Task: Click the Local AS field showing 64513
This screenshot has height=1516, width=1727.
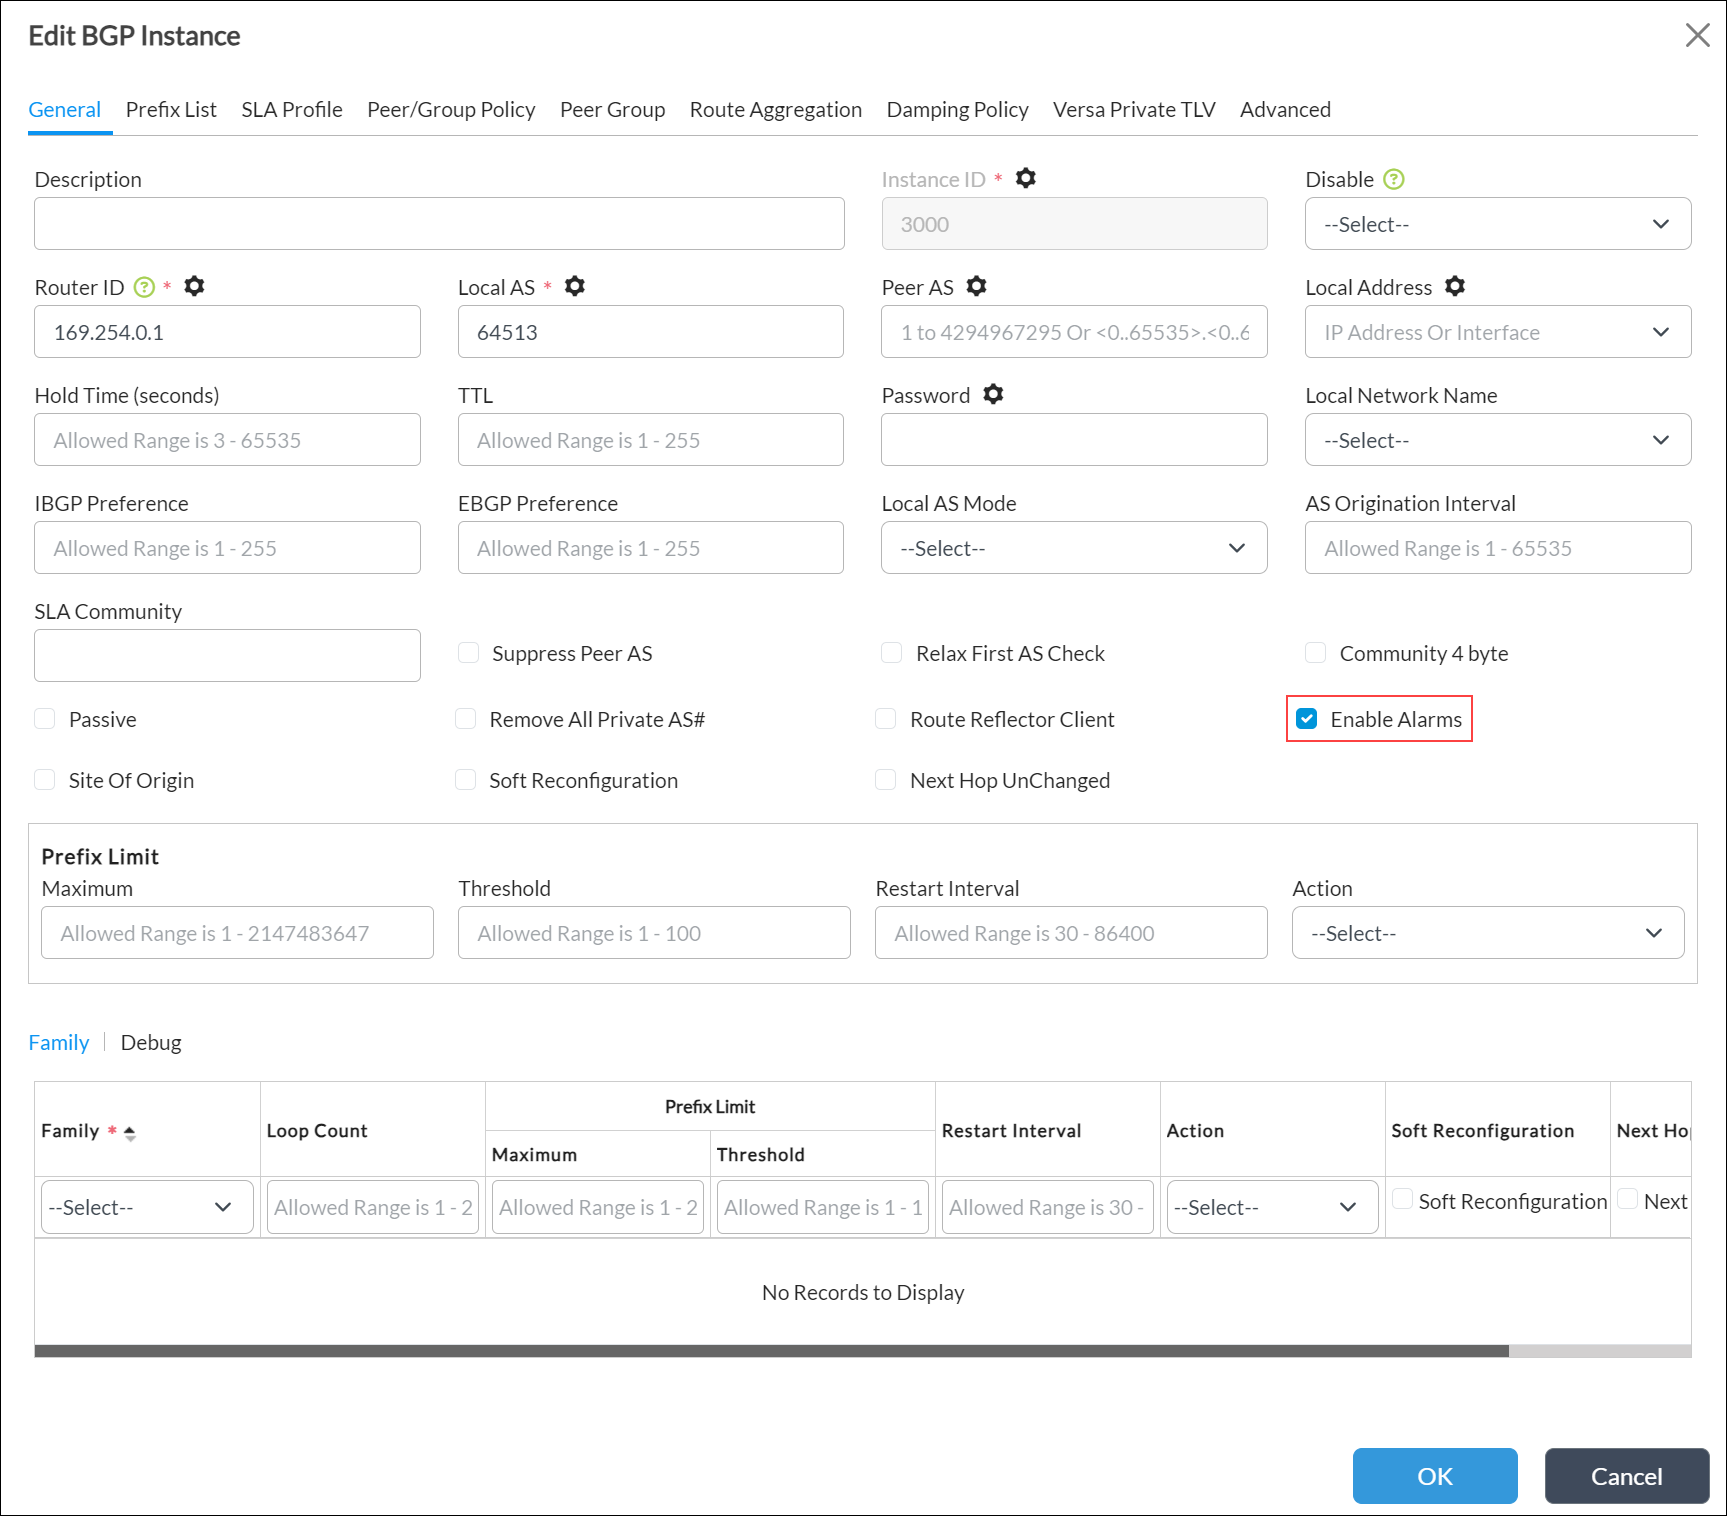Action: (x=650, y=332)
